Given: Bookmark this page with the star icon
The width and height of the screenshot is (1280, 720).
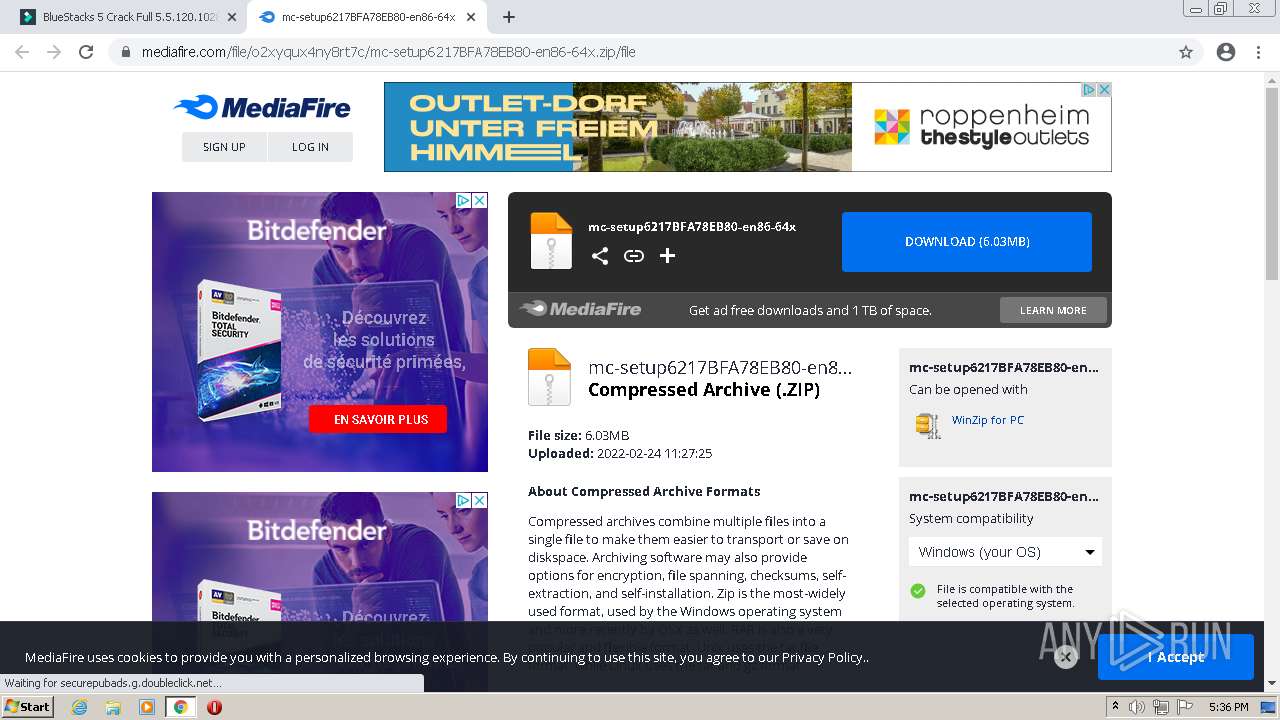Looking at the screenshot, I should 1186,52.
